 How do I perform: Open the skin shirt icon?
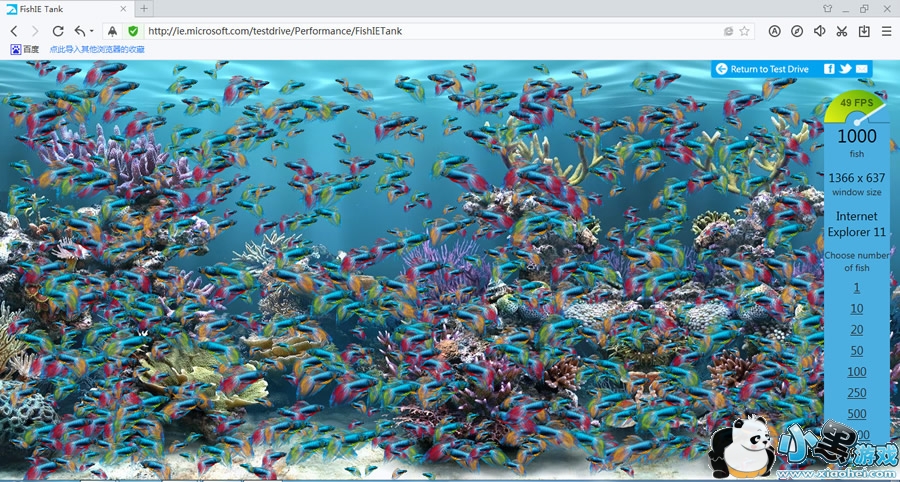827,9
